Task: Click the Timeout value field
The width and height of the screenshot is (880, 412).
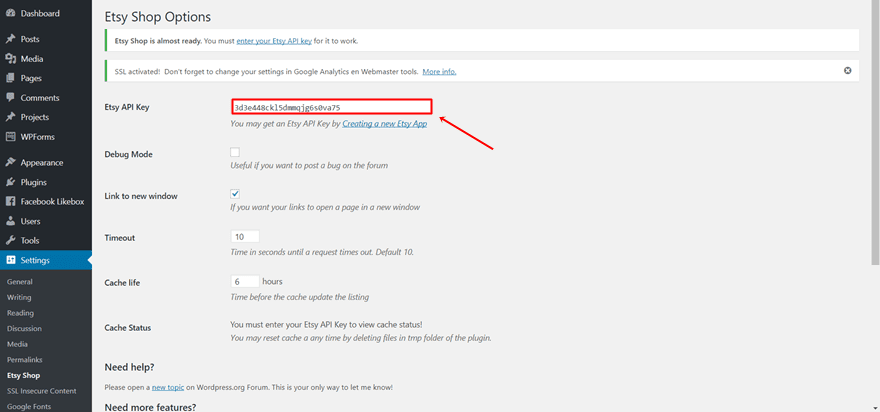Action: coord(245,237)
